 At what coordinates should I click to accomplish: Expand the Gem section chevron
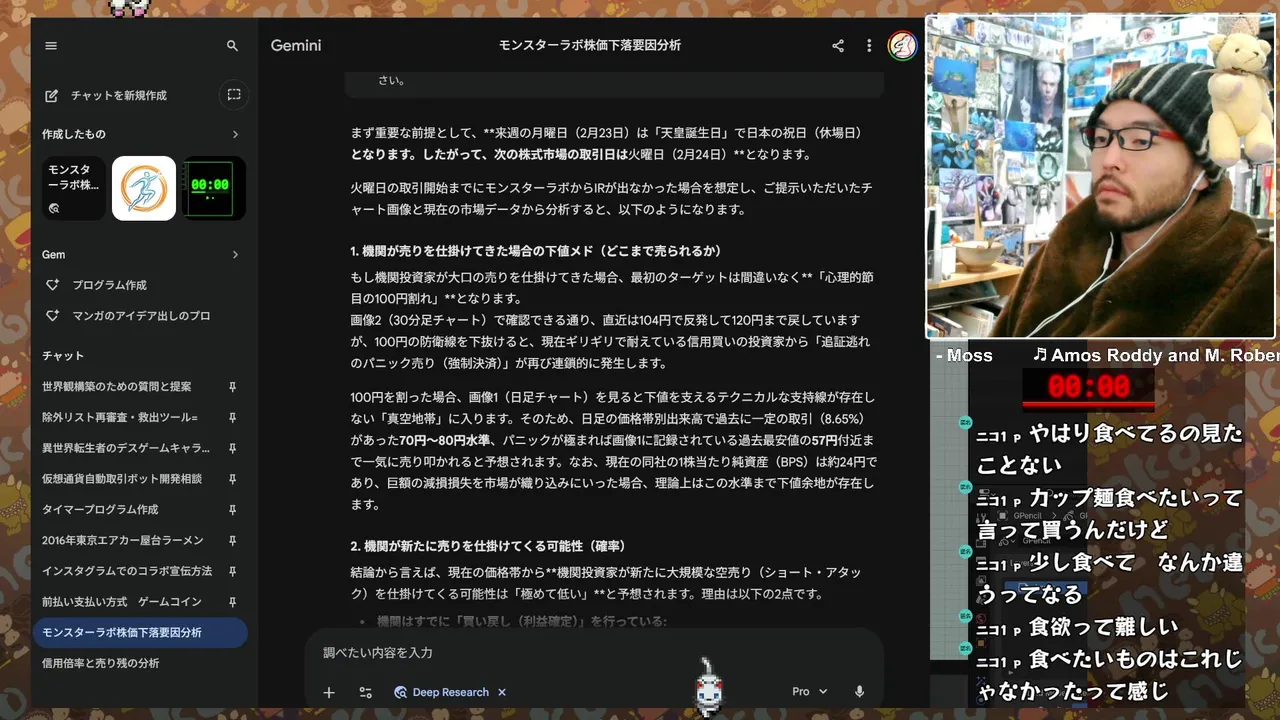tap(235, 255)
